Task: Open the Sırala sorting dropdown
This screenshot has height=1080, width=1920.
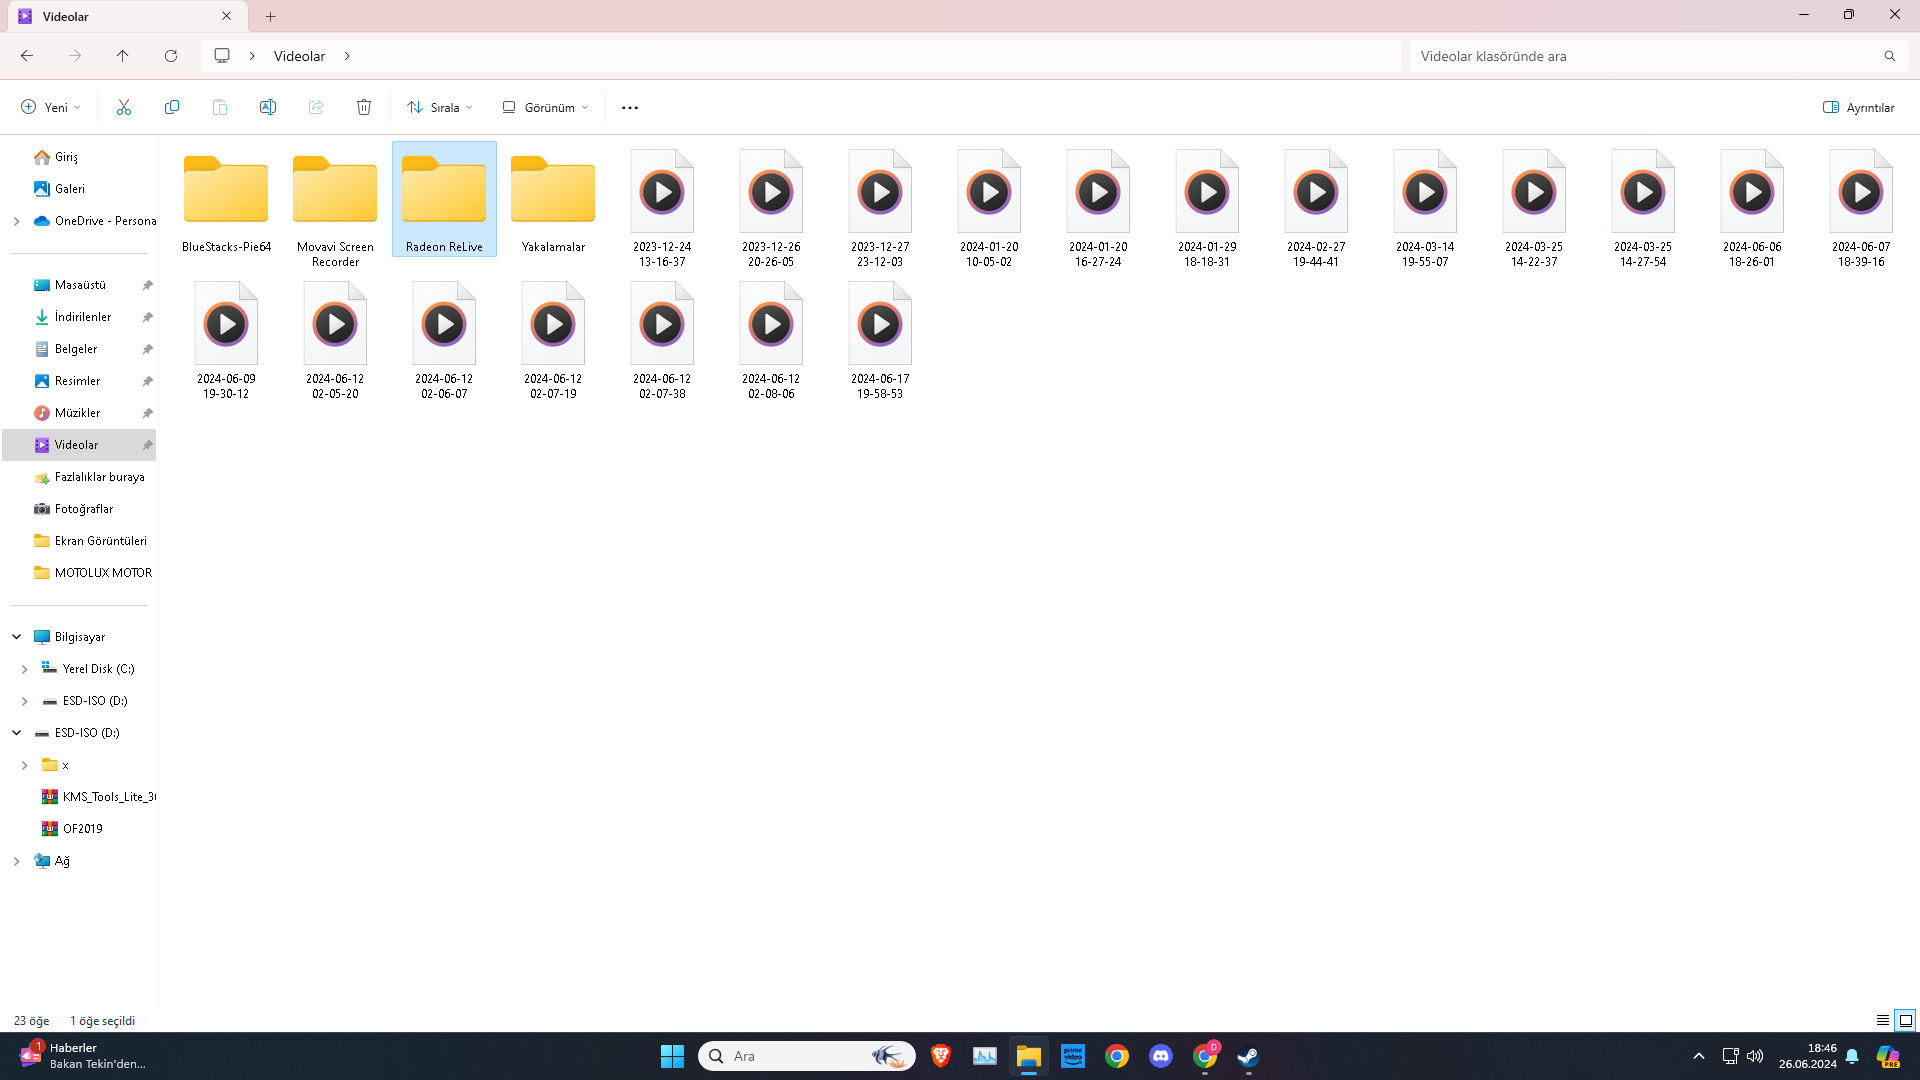Action: (438, 107)
